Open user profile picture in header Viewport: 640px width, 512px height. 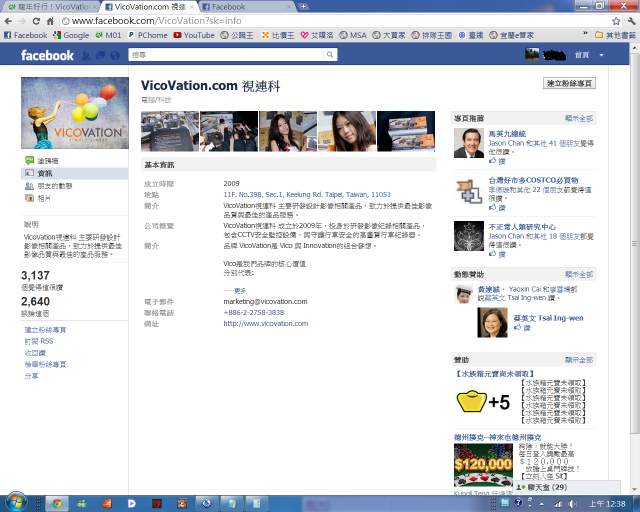532,55
